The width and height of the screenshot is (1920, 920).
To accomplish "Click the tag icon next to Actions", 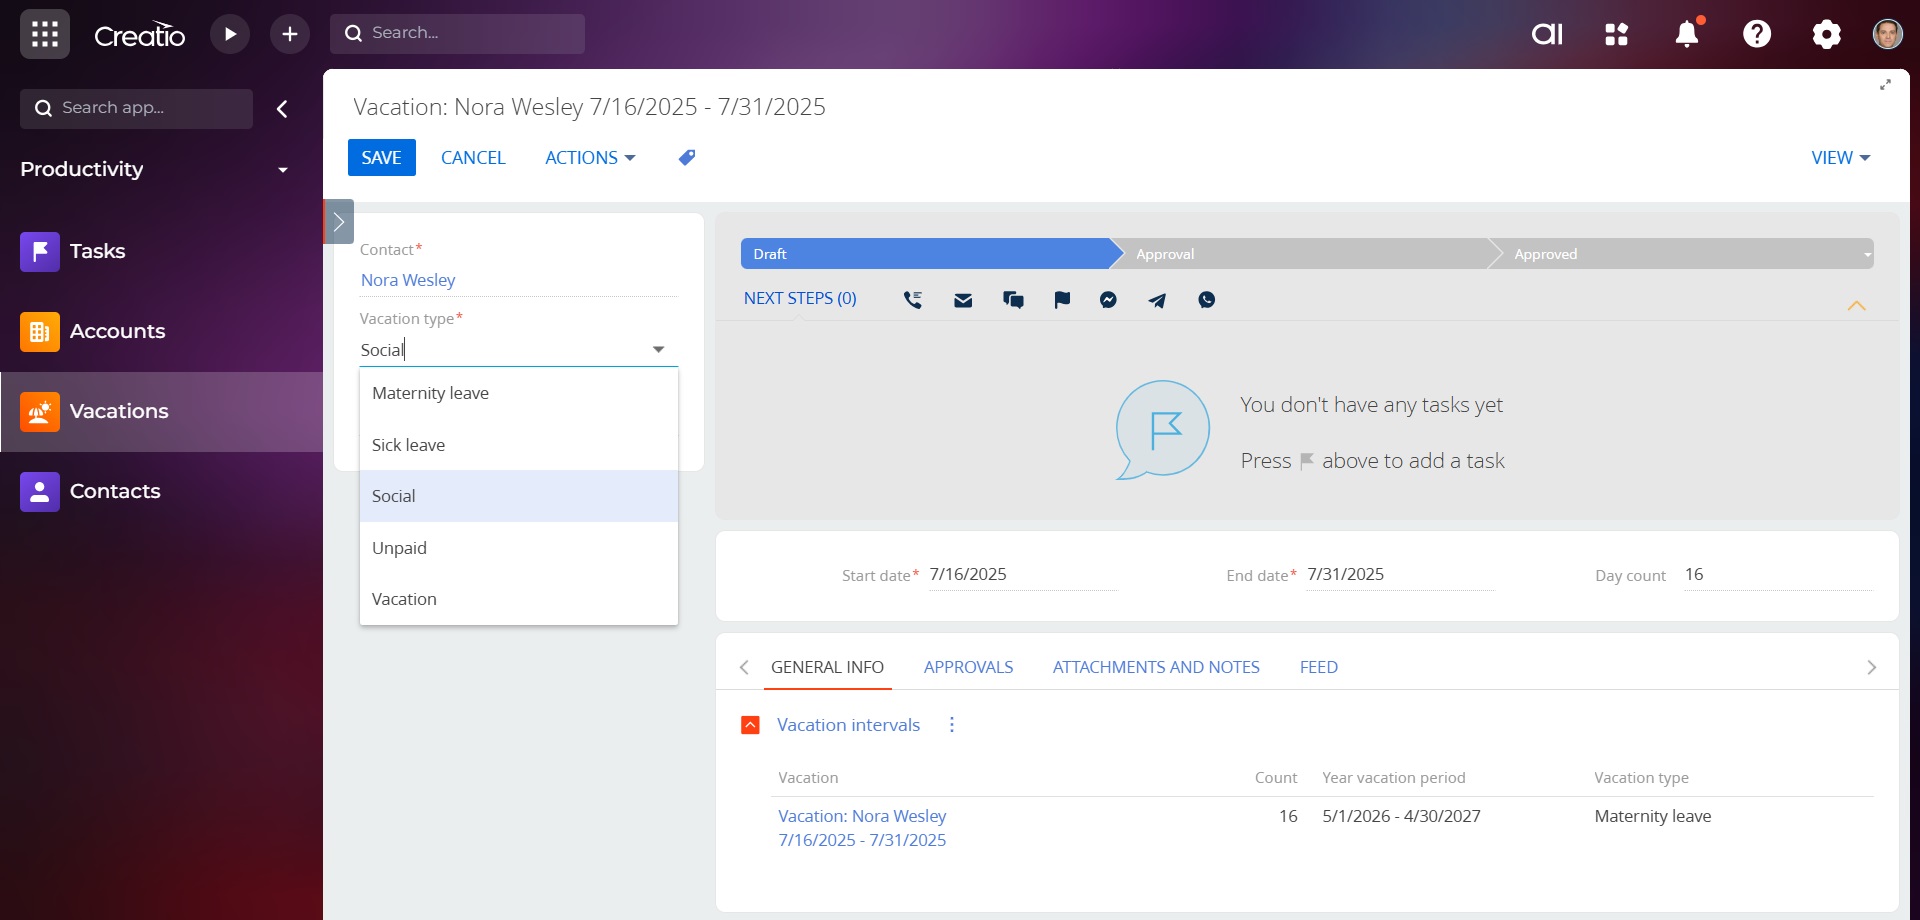I will tap(687, 158).
